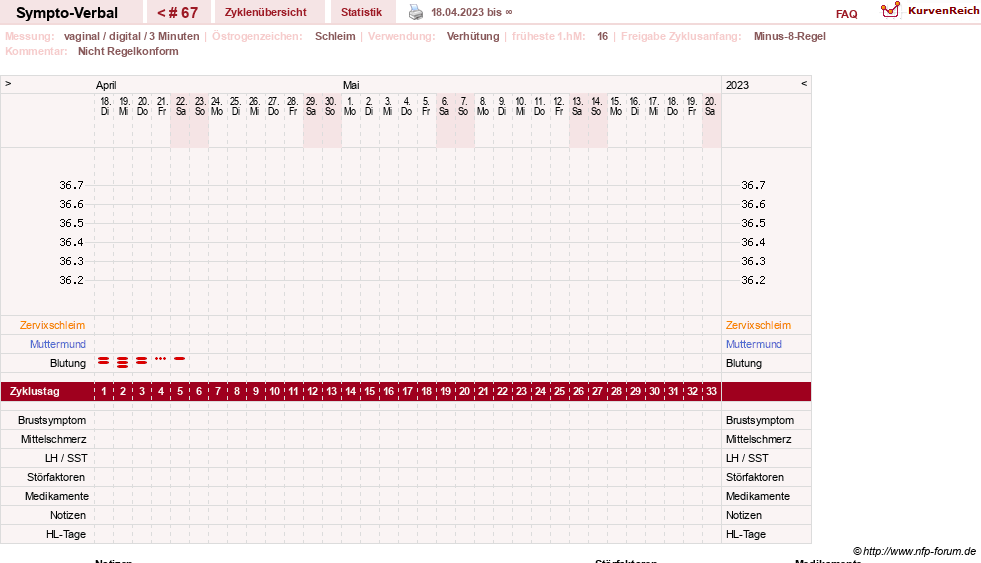Click the date header 1. Mo in Mai

coord(350,106)
